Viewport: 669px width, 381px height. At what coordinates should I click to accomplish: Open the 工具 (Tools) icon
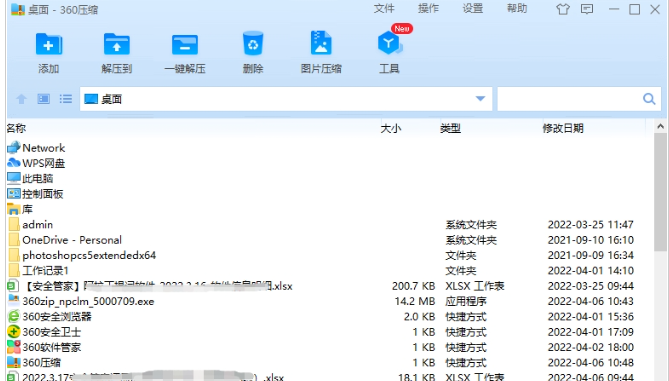[x=389, y=44]
